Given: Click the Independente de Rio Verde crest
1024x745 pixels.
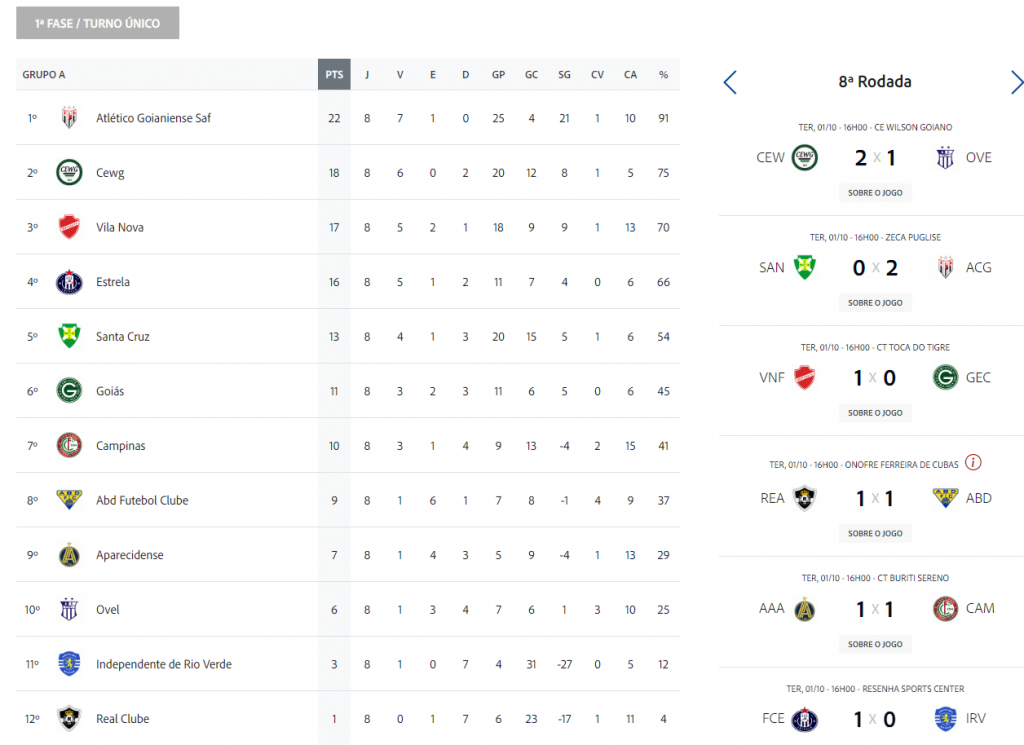Looking at the screenshot, I should click(69, 664).
